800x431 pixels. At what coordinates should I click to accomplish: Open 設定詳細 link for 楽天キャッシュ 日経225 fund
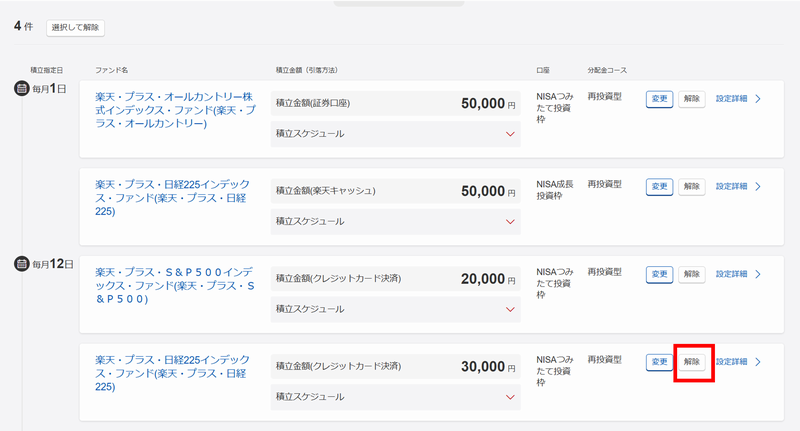click(731, 187)
